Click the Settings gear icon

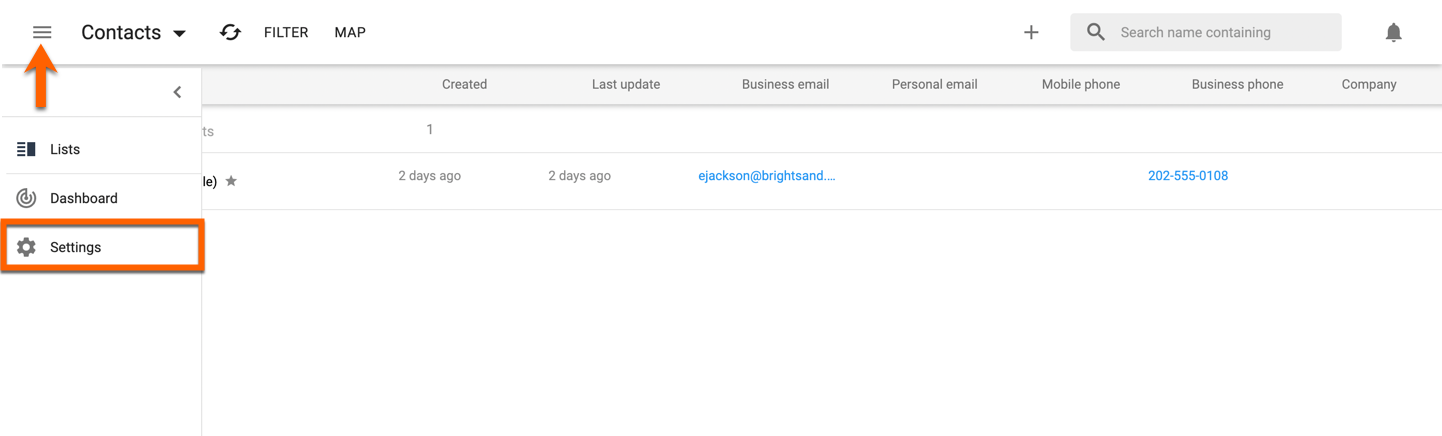[x=27, y=247]
